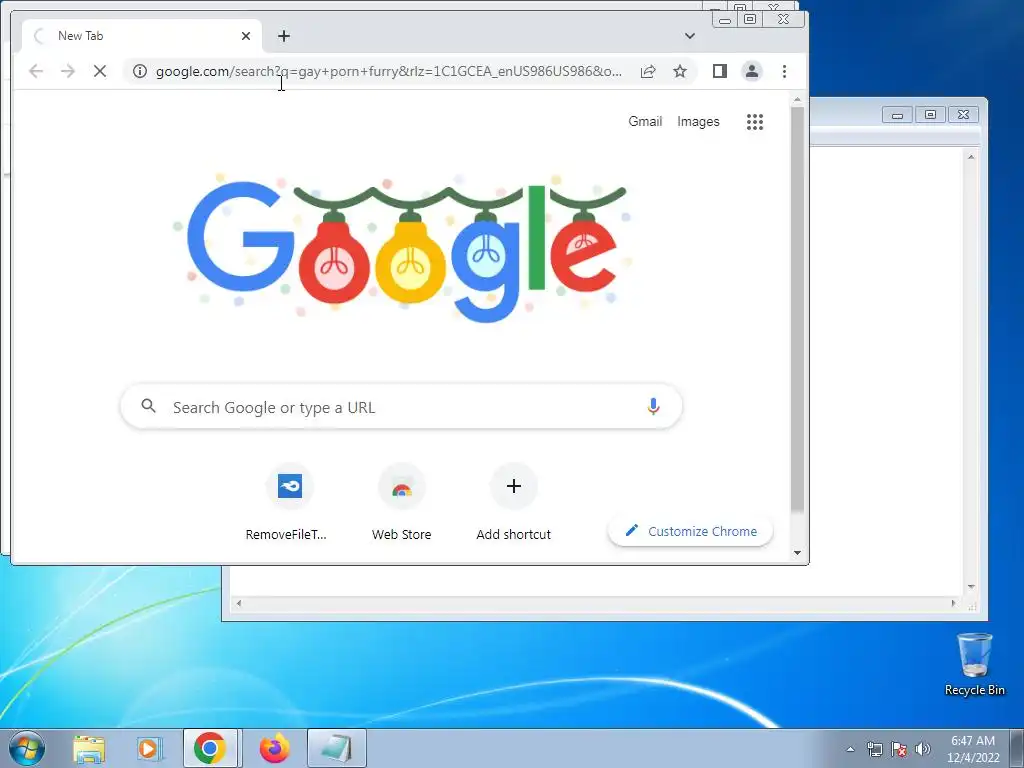Minimize the Chrome window

725,20
